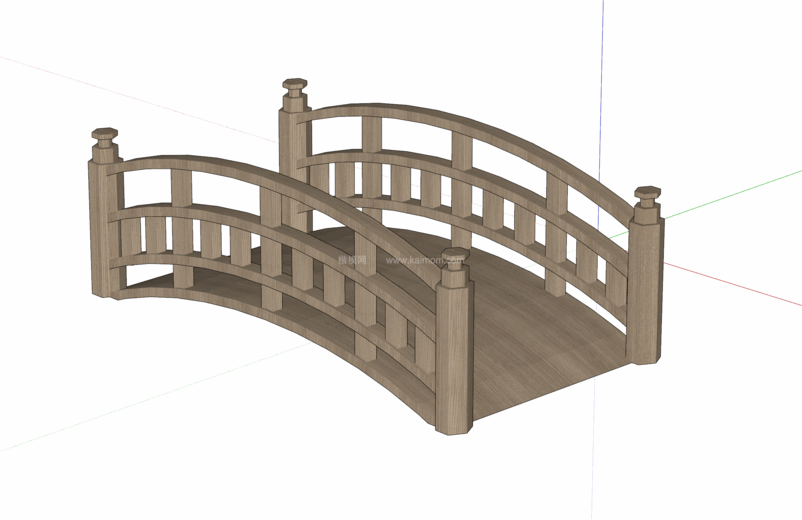Viewport: 802px width, 520px height.
Task: Select the top arched rail of far railing
Action: (470, 124)
